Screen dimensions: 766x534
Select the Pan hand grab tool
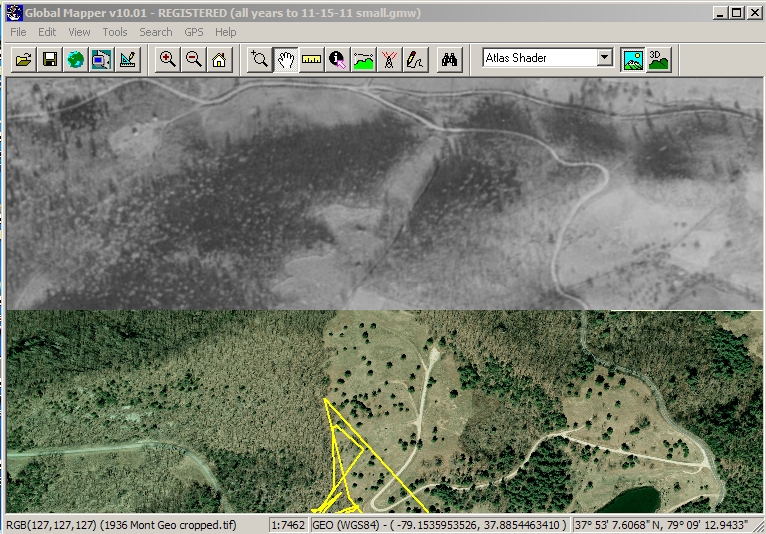pos(286,60)
